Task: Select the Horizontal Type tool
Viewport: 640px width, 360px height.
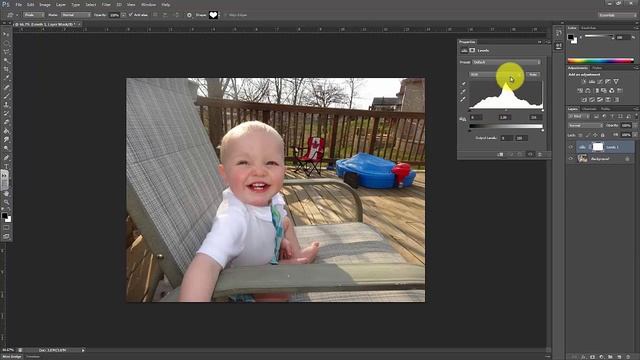Action: 6,167
